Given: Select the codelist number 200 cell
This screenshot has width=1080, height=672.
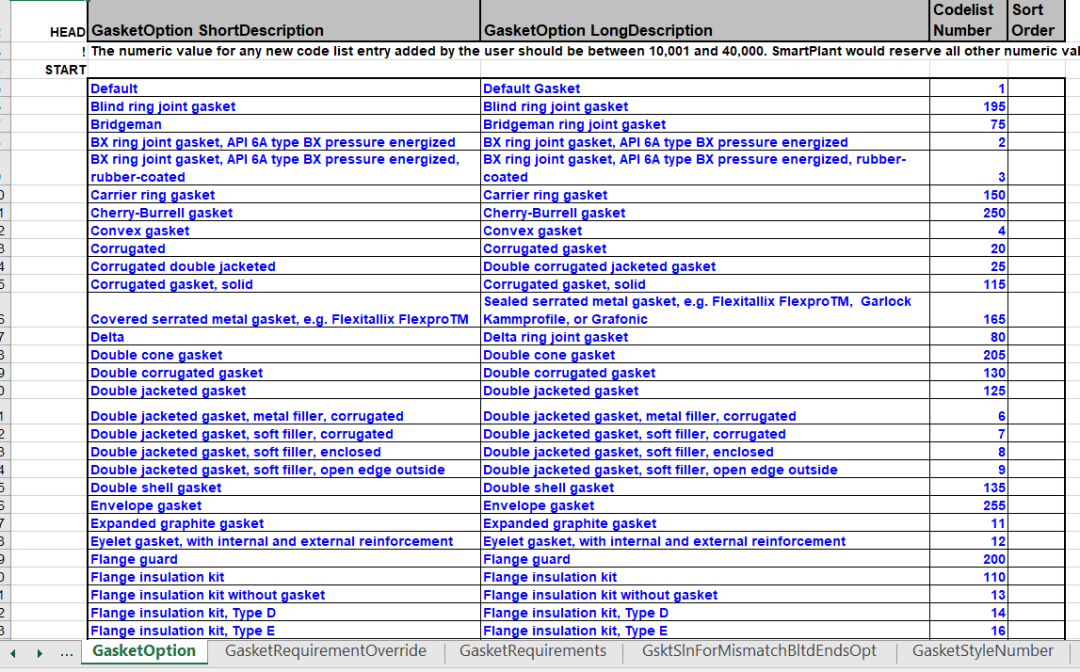Looking at the screenshot, I should [x=968, y=559].
